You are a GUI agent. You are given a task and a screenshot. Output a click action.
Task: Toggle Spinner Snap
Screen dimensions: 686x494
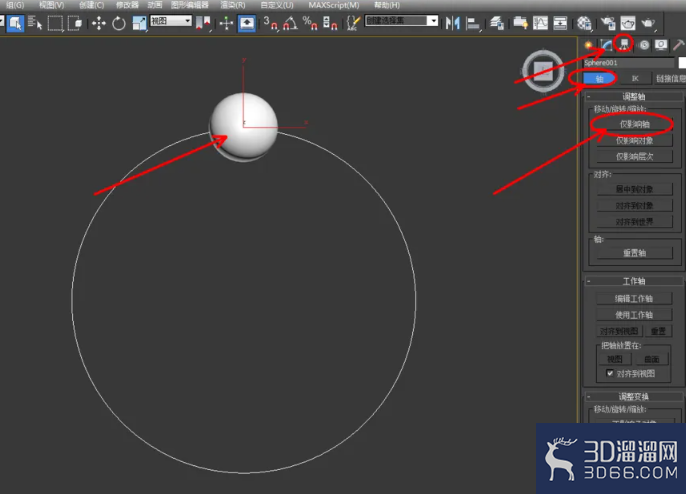(x=330, y=23)
